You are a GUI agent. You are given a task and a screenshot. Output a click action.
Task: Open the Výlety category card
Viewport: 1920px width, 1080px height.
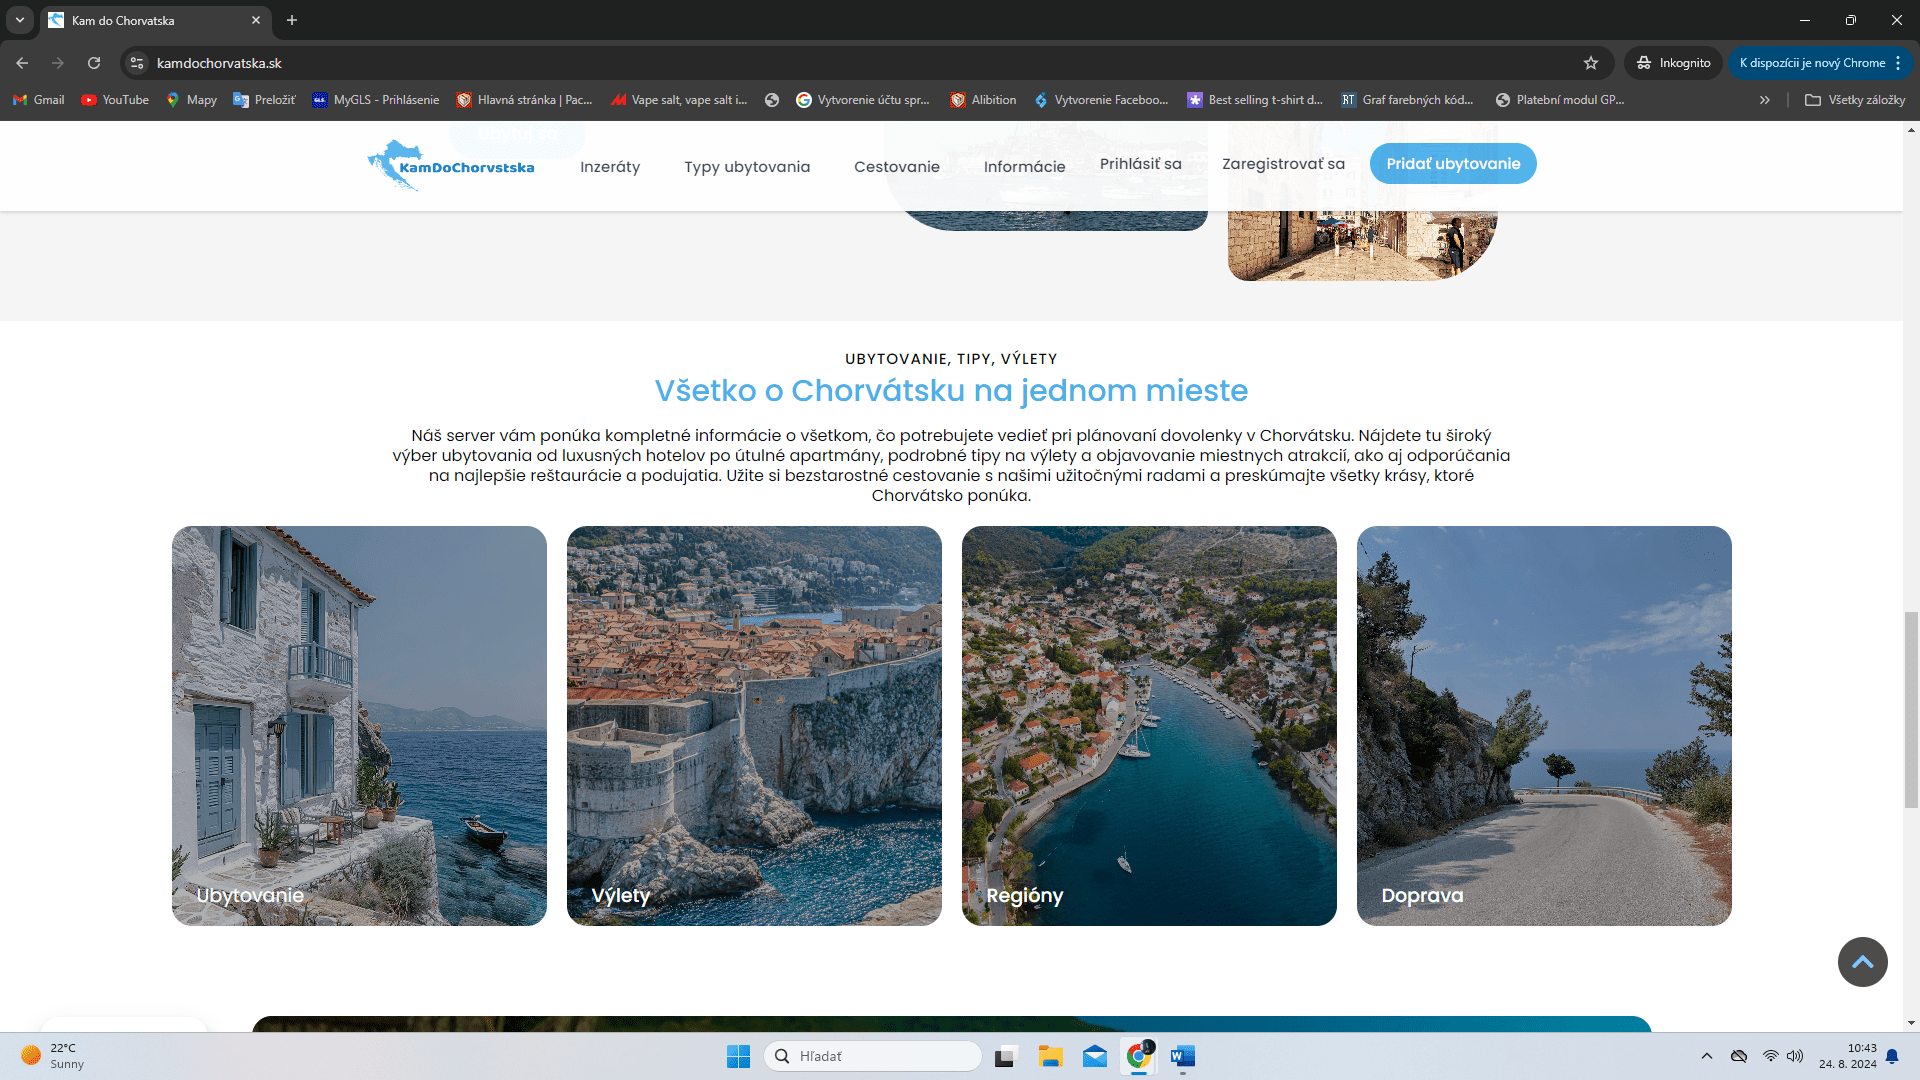pos(754,726)
